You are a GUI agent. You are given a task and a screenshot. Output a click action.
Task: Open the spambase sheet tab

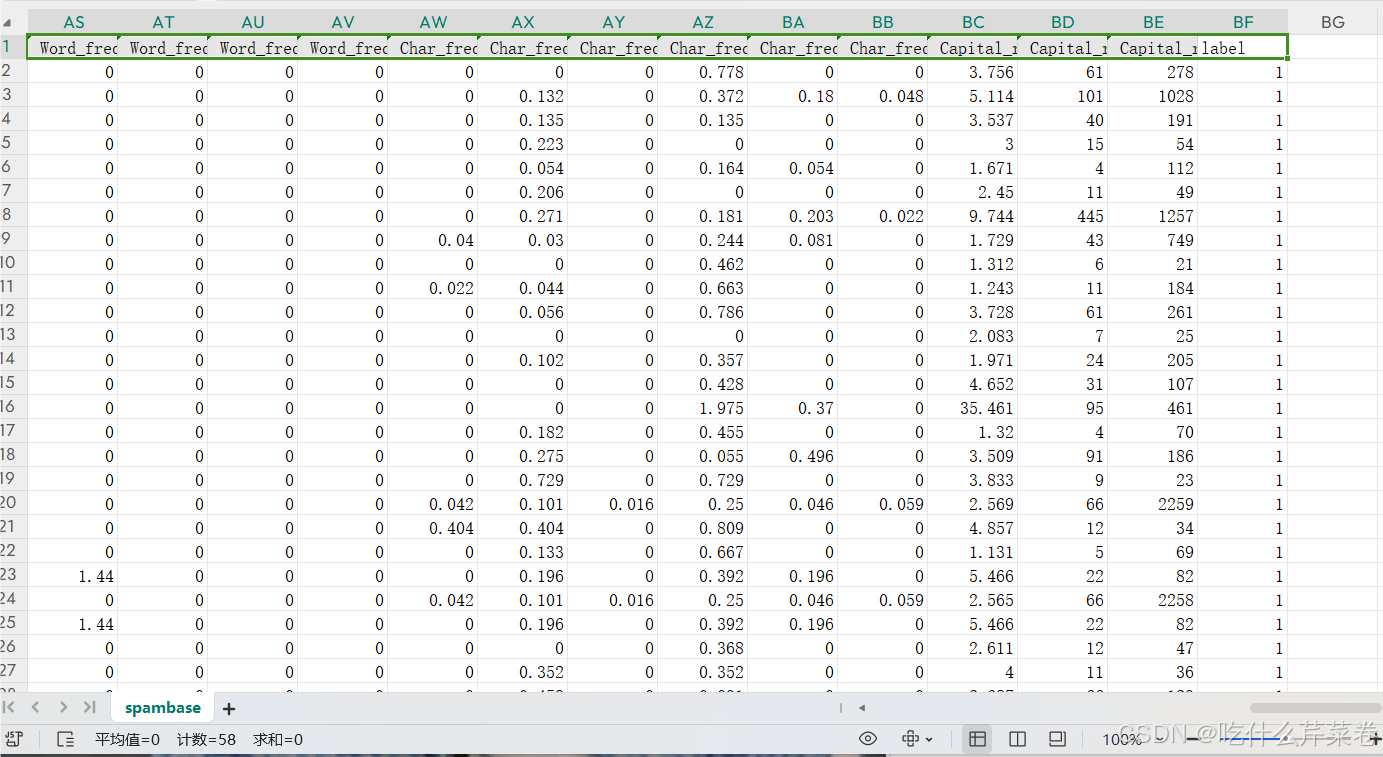[163, 707]
